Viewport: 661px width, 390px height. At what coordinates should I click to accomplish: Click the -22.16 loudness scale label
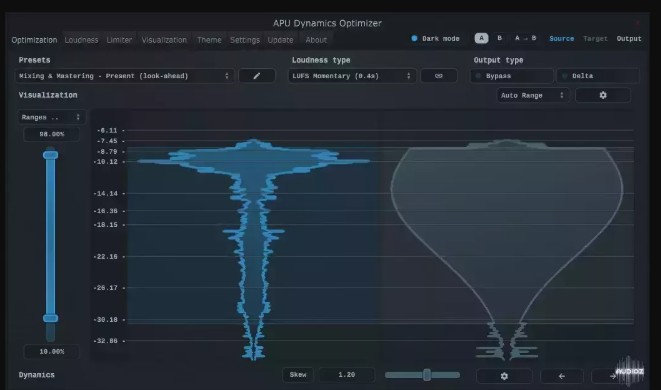[105, 256]
